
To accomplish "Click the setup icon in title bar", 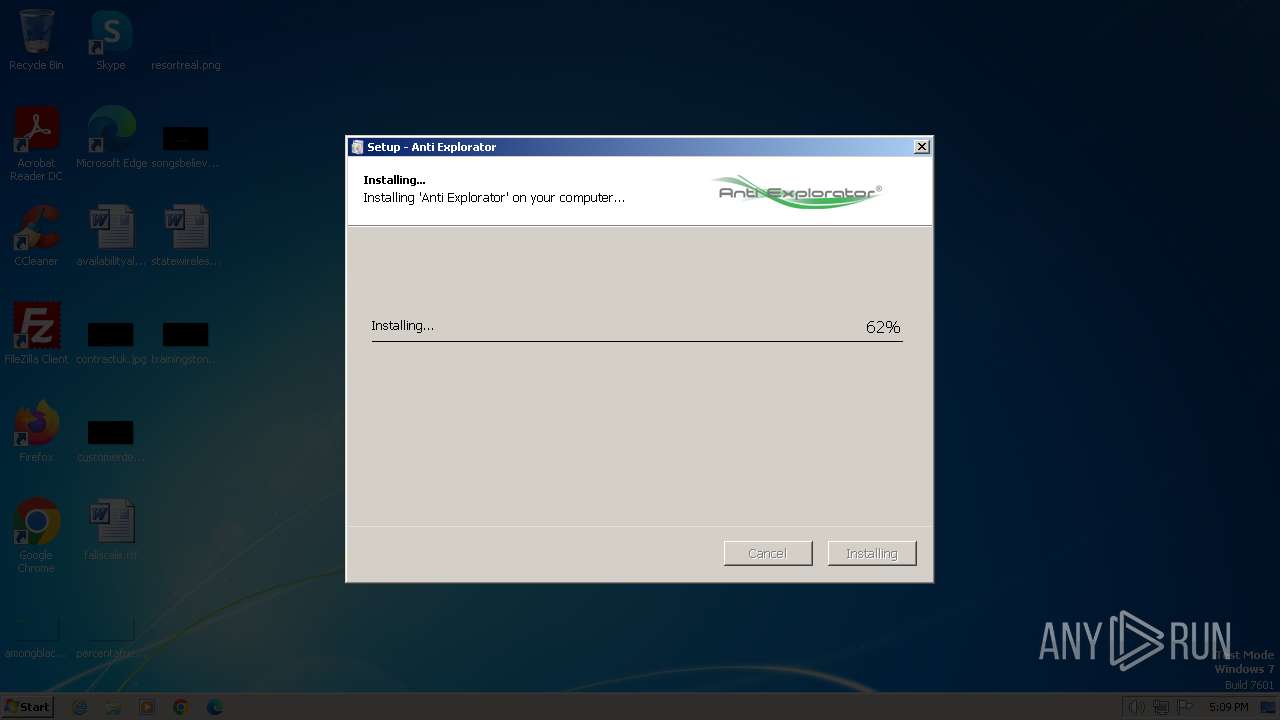I will [x=357, y=147].
